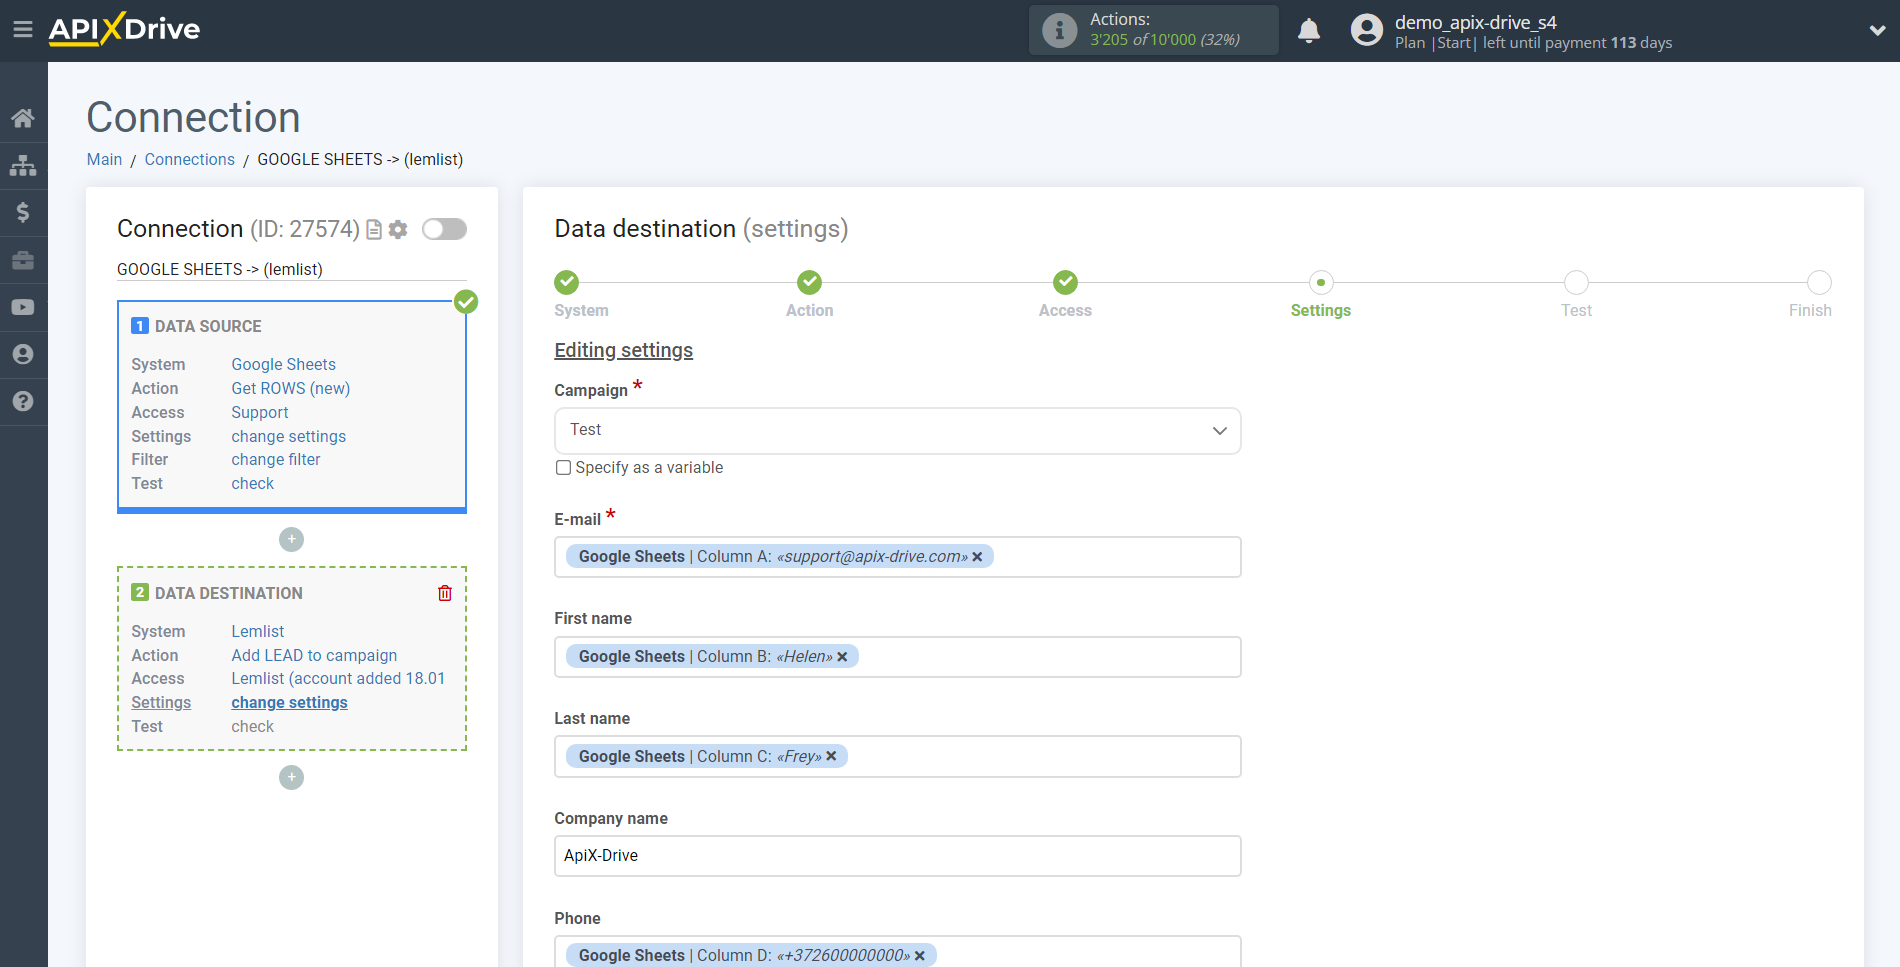The height and width of the screenshot is (967, 1900).
Task: Click the Data Source green checkmark badge
Action: 466,302
